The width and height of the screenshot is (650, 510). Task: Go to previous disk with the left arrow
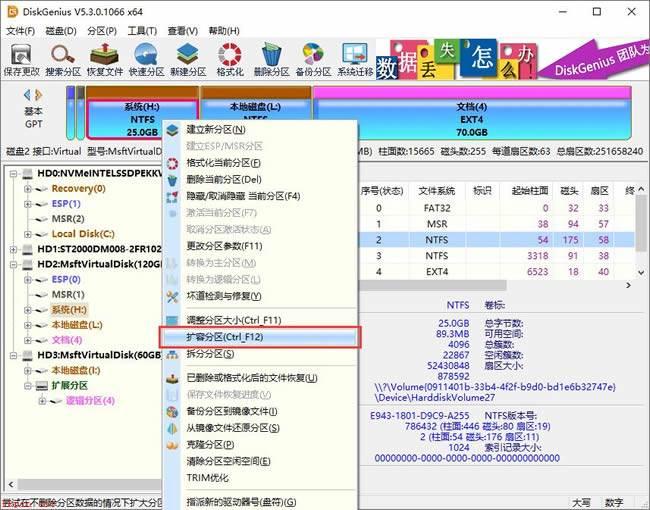coord(27,95)
